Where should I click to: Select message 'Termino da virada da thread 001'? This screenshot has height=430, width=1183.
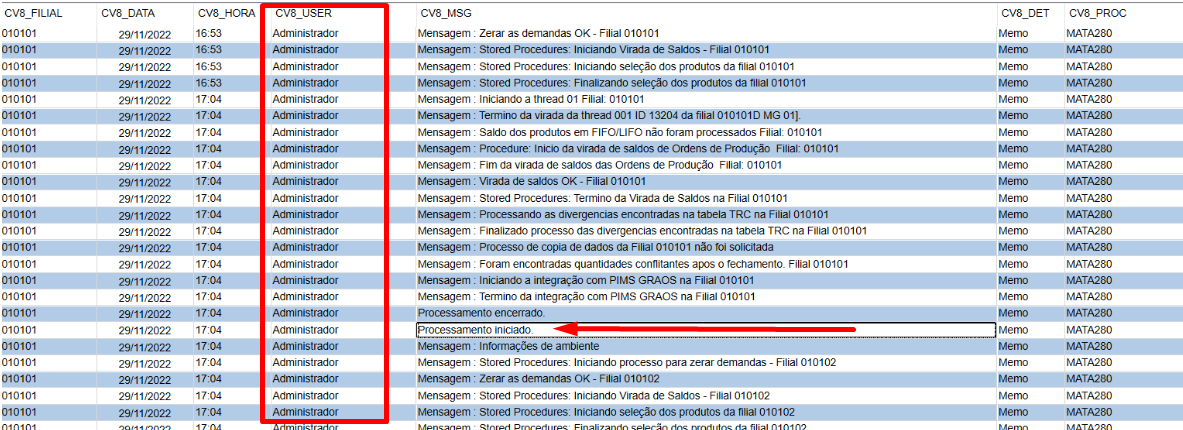[609, 115]
